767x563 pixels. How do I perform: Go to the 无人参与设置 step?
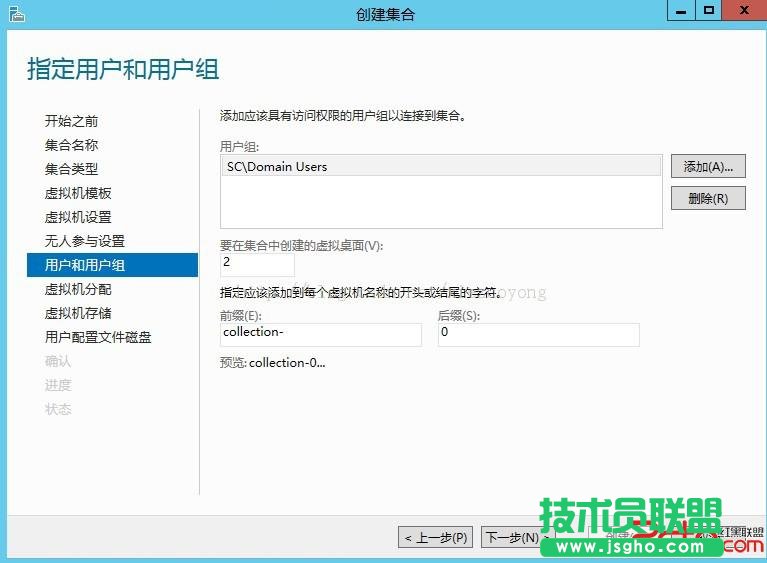point(85,241)
